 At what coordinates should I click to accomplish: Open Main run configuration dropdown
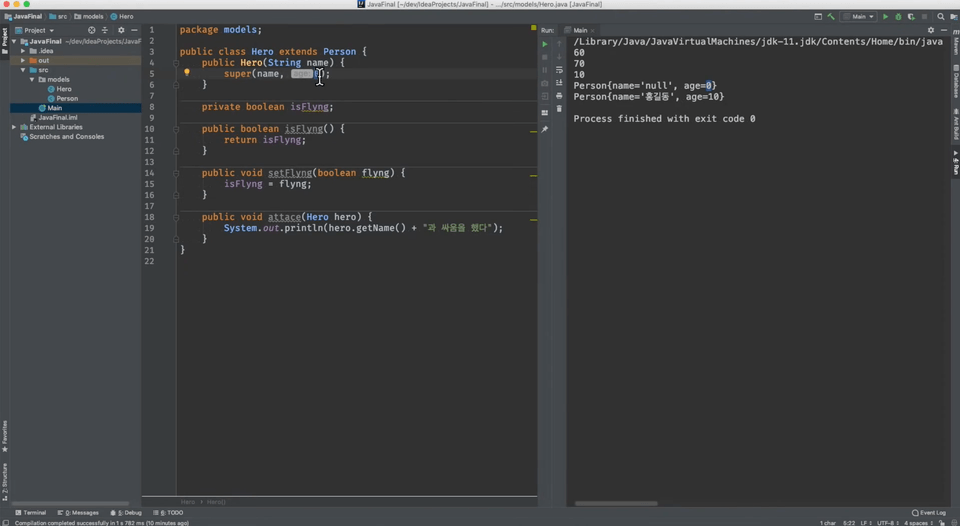[859, 17]
